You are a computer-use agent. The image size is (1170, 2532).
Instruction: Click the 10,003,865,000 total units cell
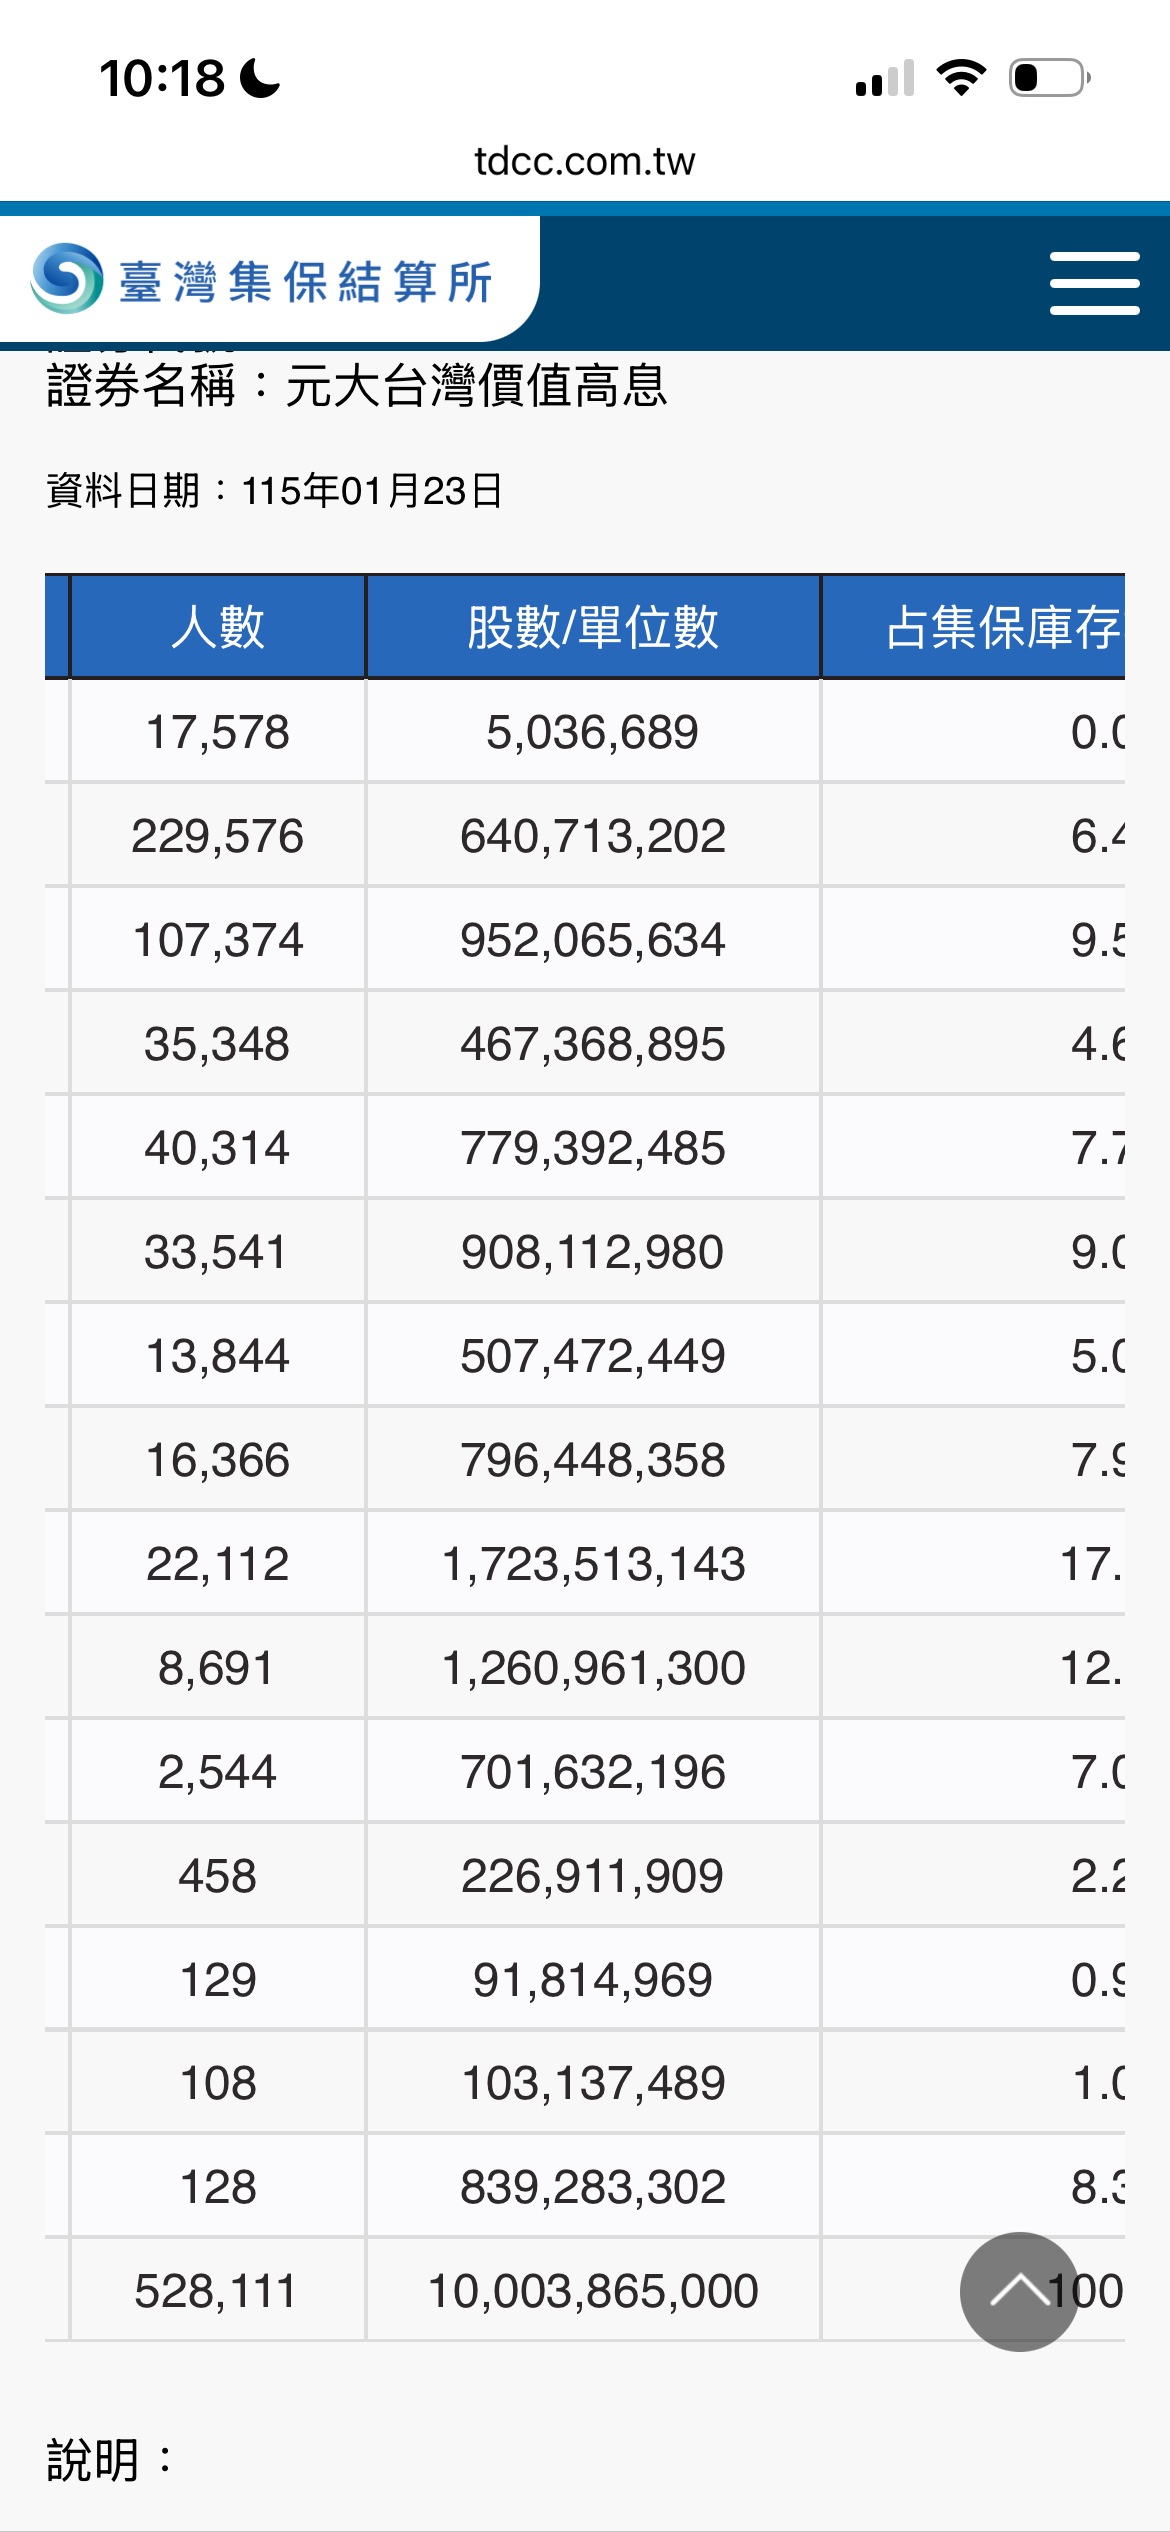[593, 2291]
